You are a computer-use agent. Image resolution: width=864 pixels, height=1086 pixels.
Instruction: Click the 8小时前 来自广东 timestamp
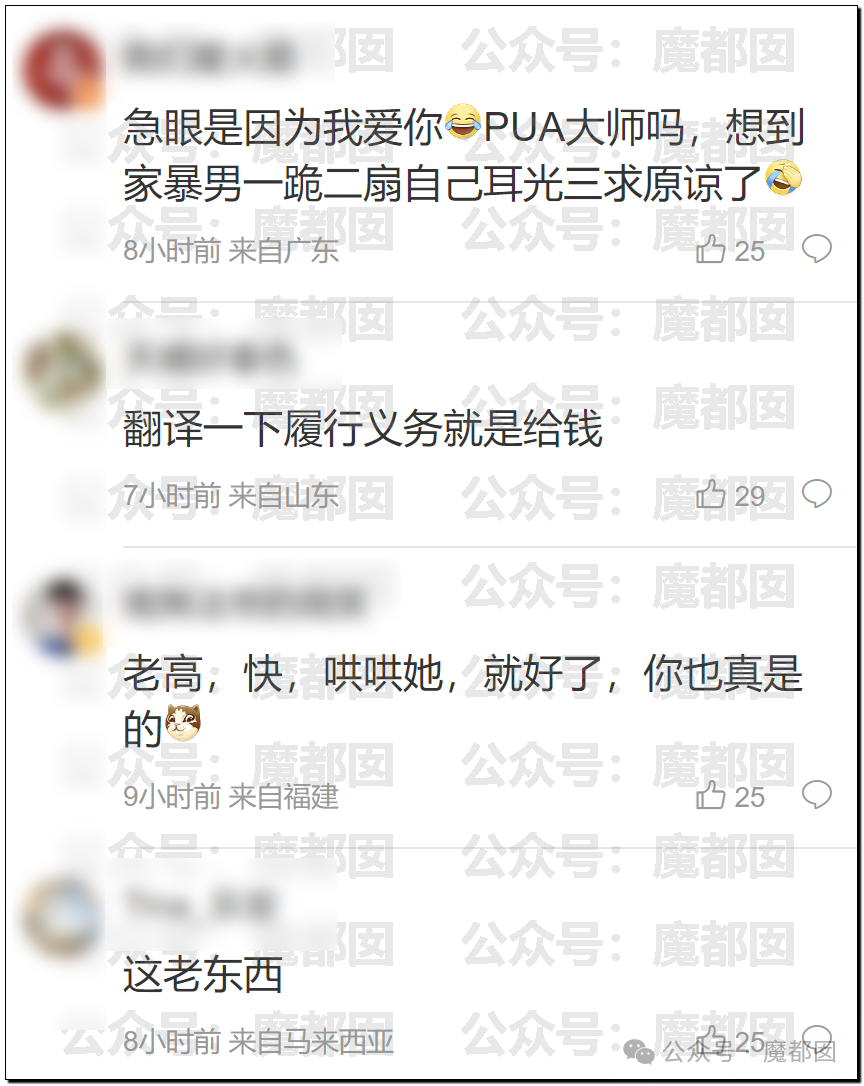coord(231,251)
